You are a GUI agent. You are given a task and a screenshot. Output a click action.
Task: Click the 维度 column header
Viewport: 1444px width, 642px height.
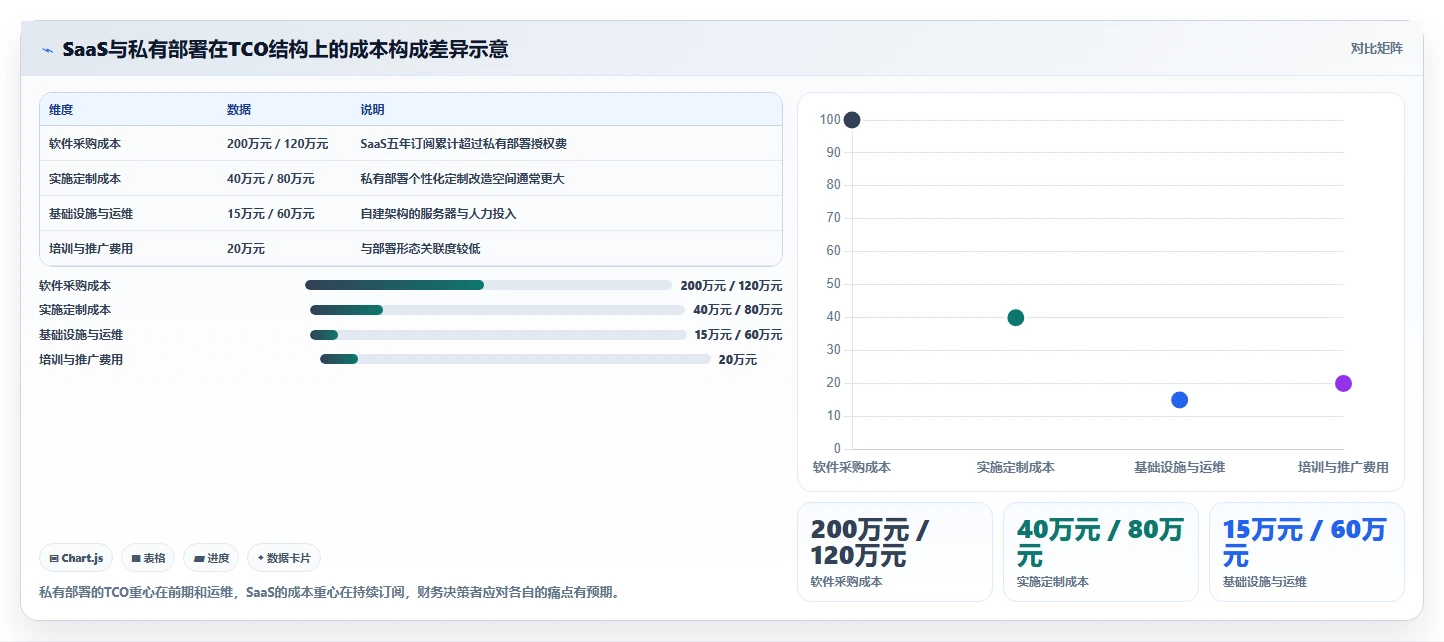[x=61, y=110]
